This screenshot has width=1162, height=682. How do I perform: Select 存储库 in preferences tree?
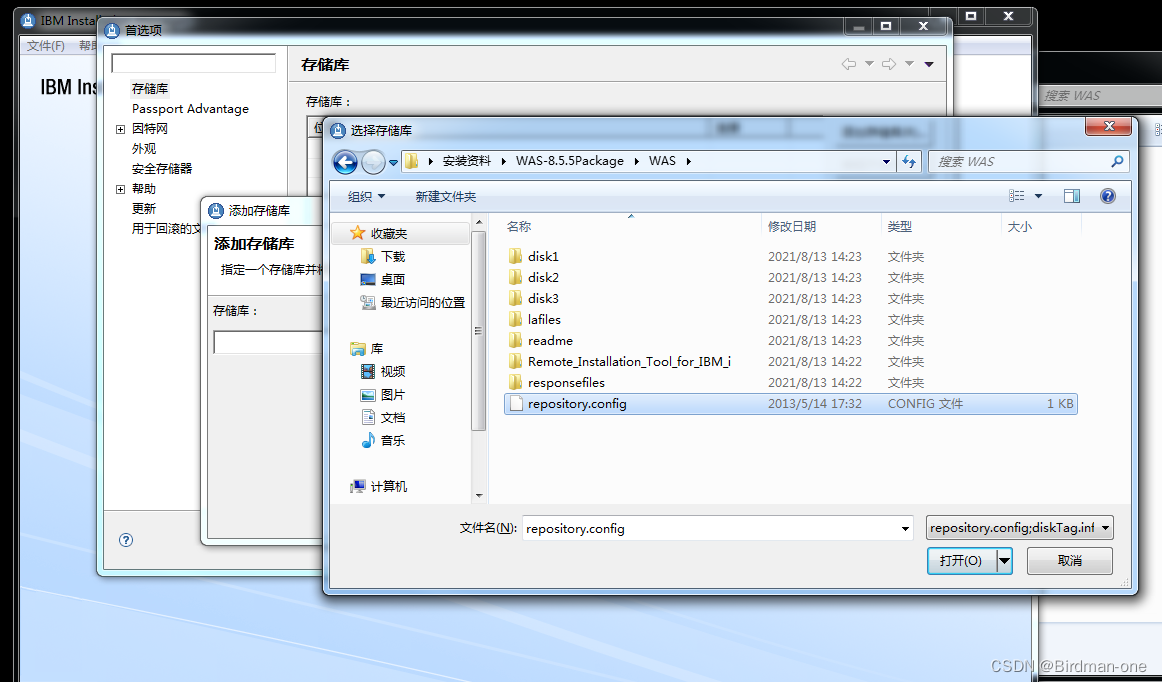click(x=150, y=89)
